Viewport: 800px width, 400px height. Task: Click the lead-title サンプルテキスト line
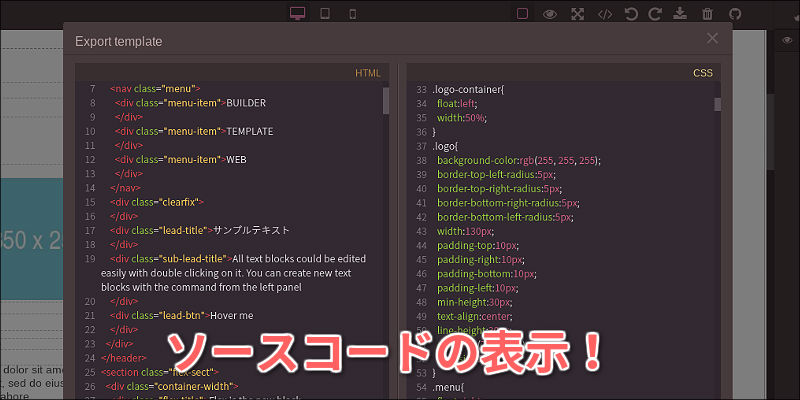pos(199,231)
